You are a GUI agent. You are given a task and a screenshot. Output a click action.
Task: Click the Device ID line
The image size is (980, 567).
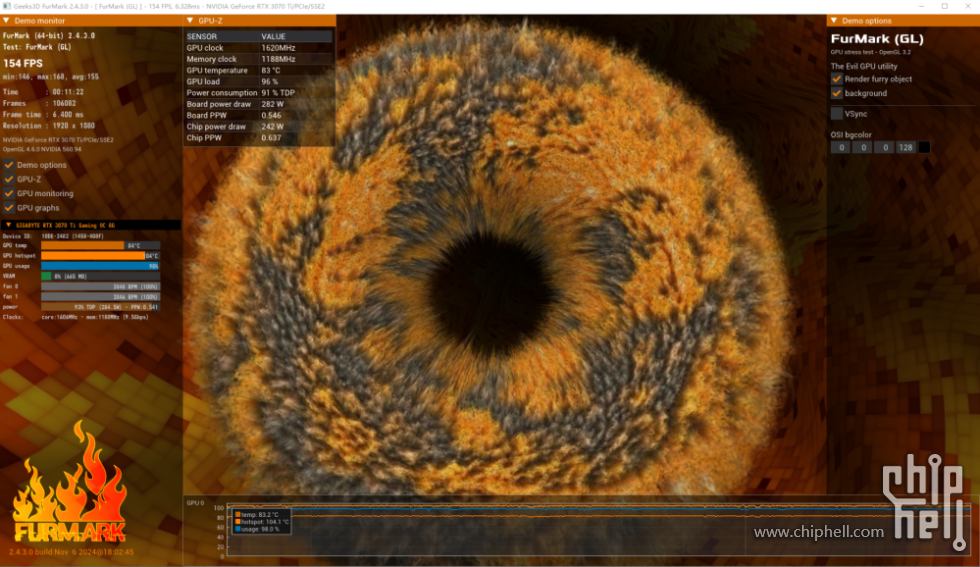pyautogui.click(x=53, y=236)
